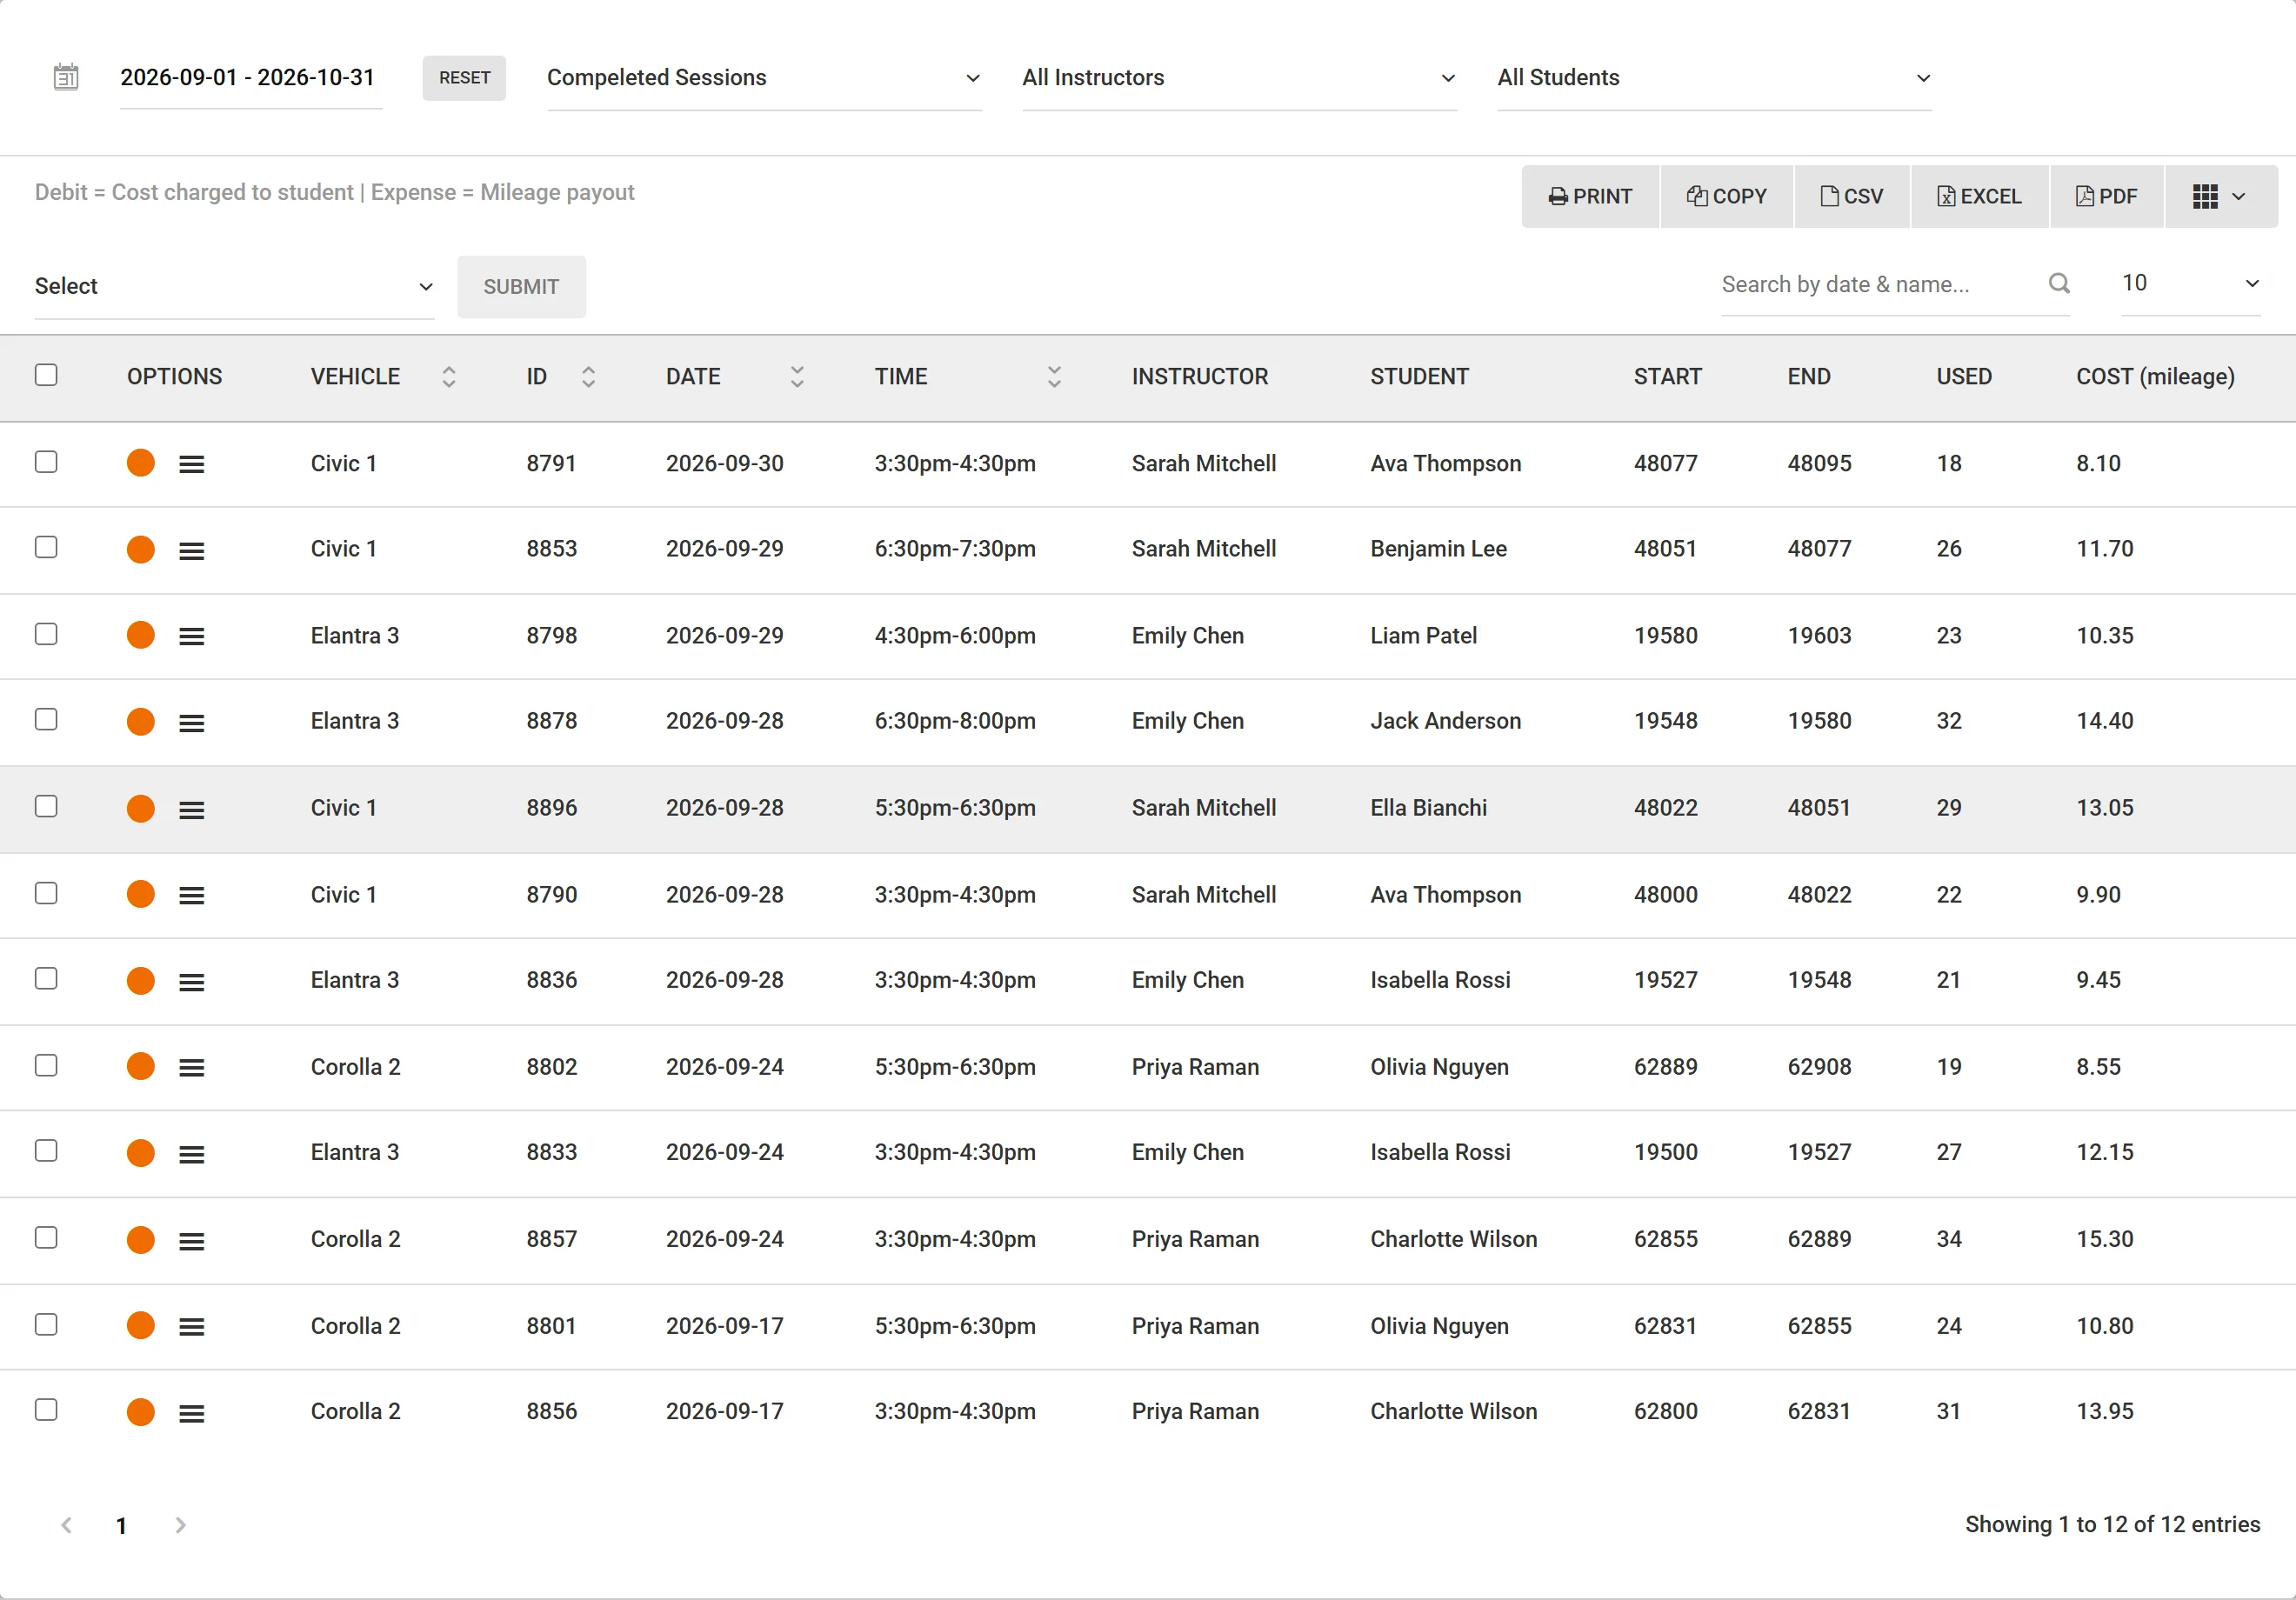Screen dimensions: 2296x1600
Task: Click the PRINT export button
Action: [1590, 196]
